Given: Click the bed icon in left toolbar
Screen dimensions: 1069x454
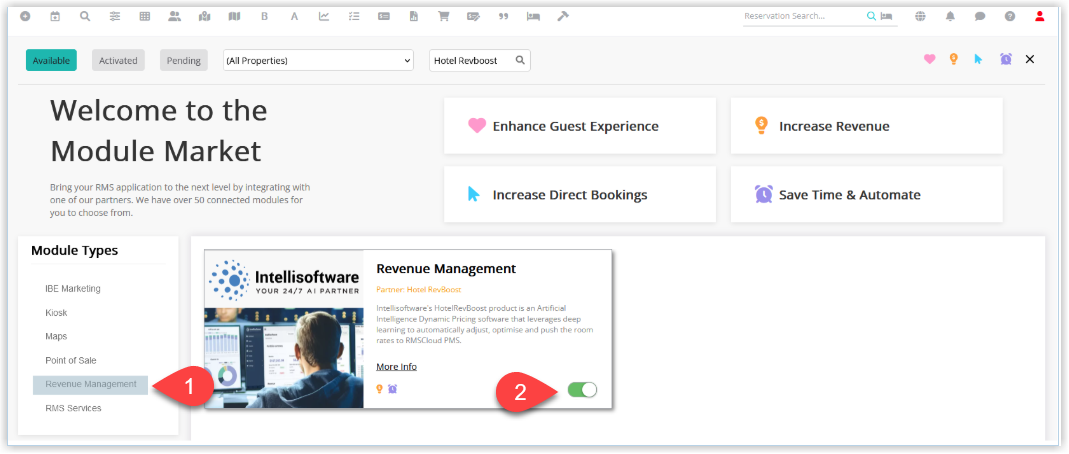Looking at the screenshot, I should (533, 16).
